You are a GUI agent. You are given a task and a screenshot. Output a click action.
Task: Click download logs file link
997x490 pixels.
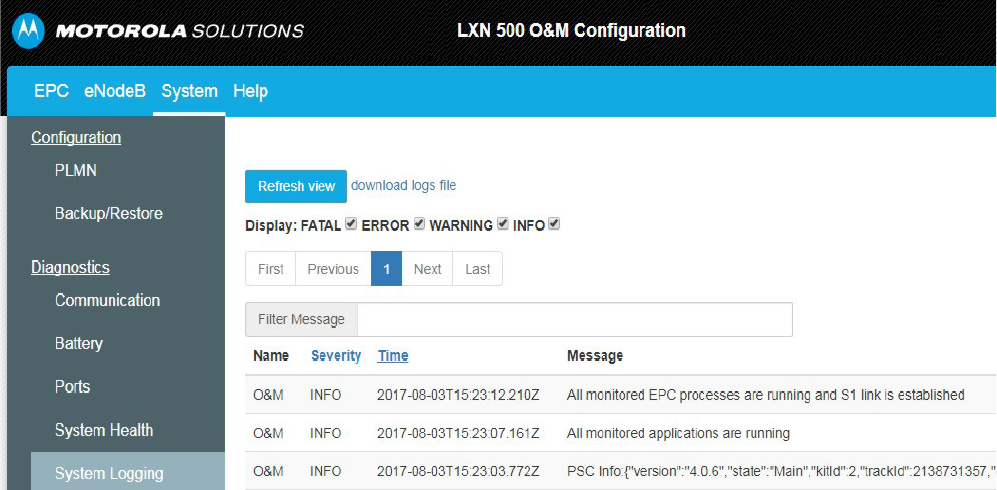[x=403, y=186]
